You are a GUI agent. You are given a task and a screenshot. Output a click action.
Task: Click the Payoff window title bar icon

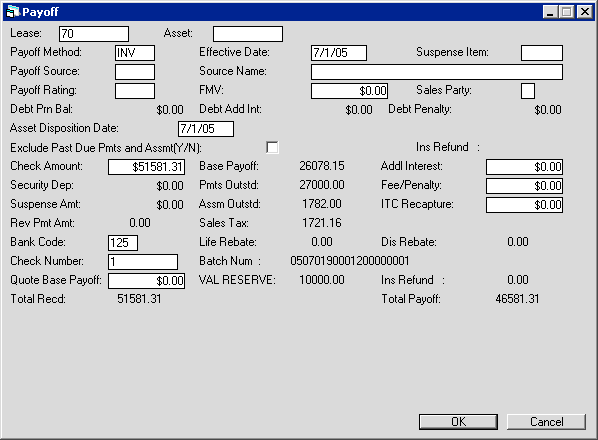[x=13, y=12]
